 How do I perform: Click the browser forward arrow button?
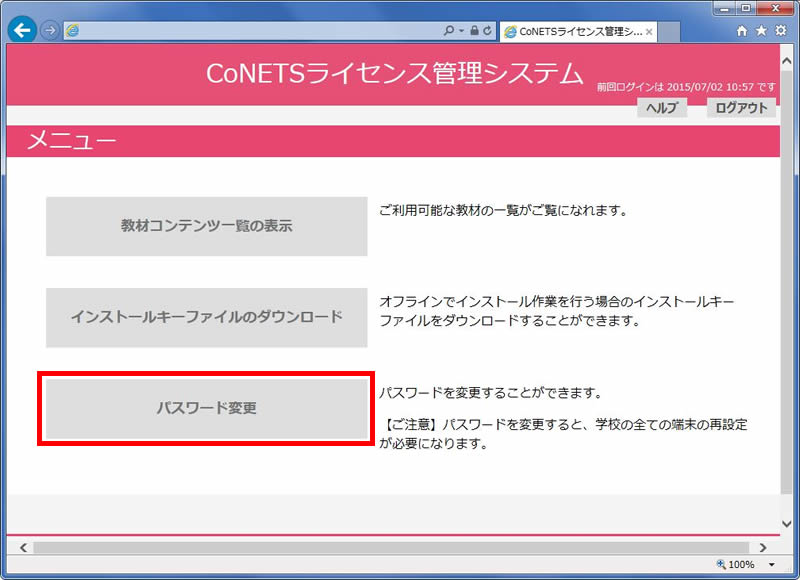tap(50, 31)
